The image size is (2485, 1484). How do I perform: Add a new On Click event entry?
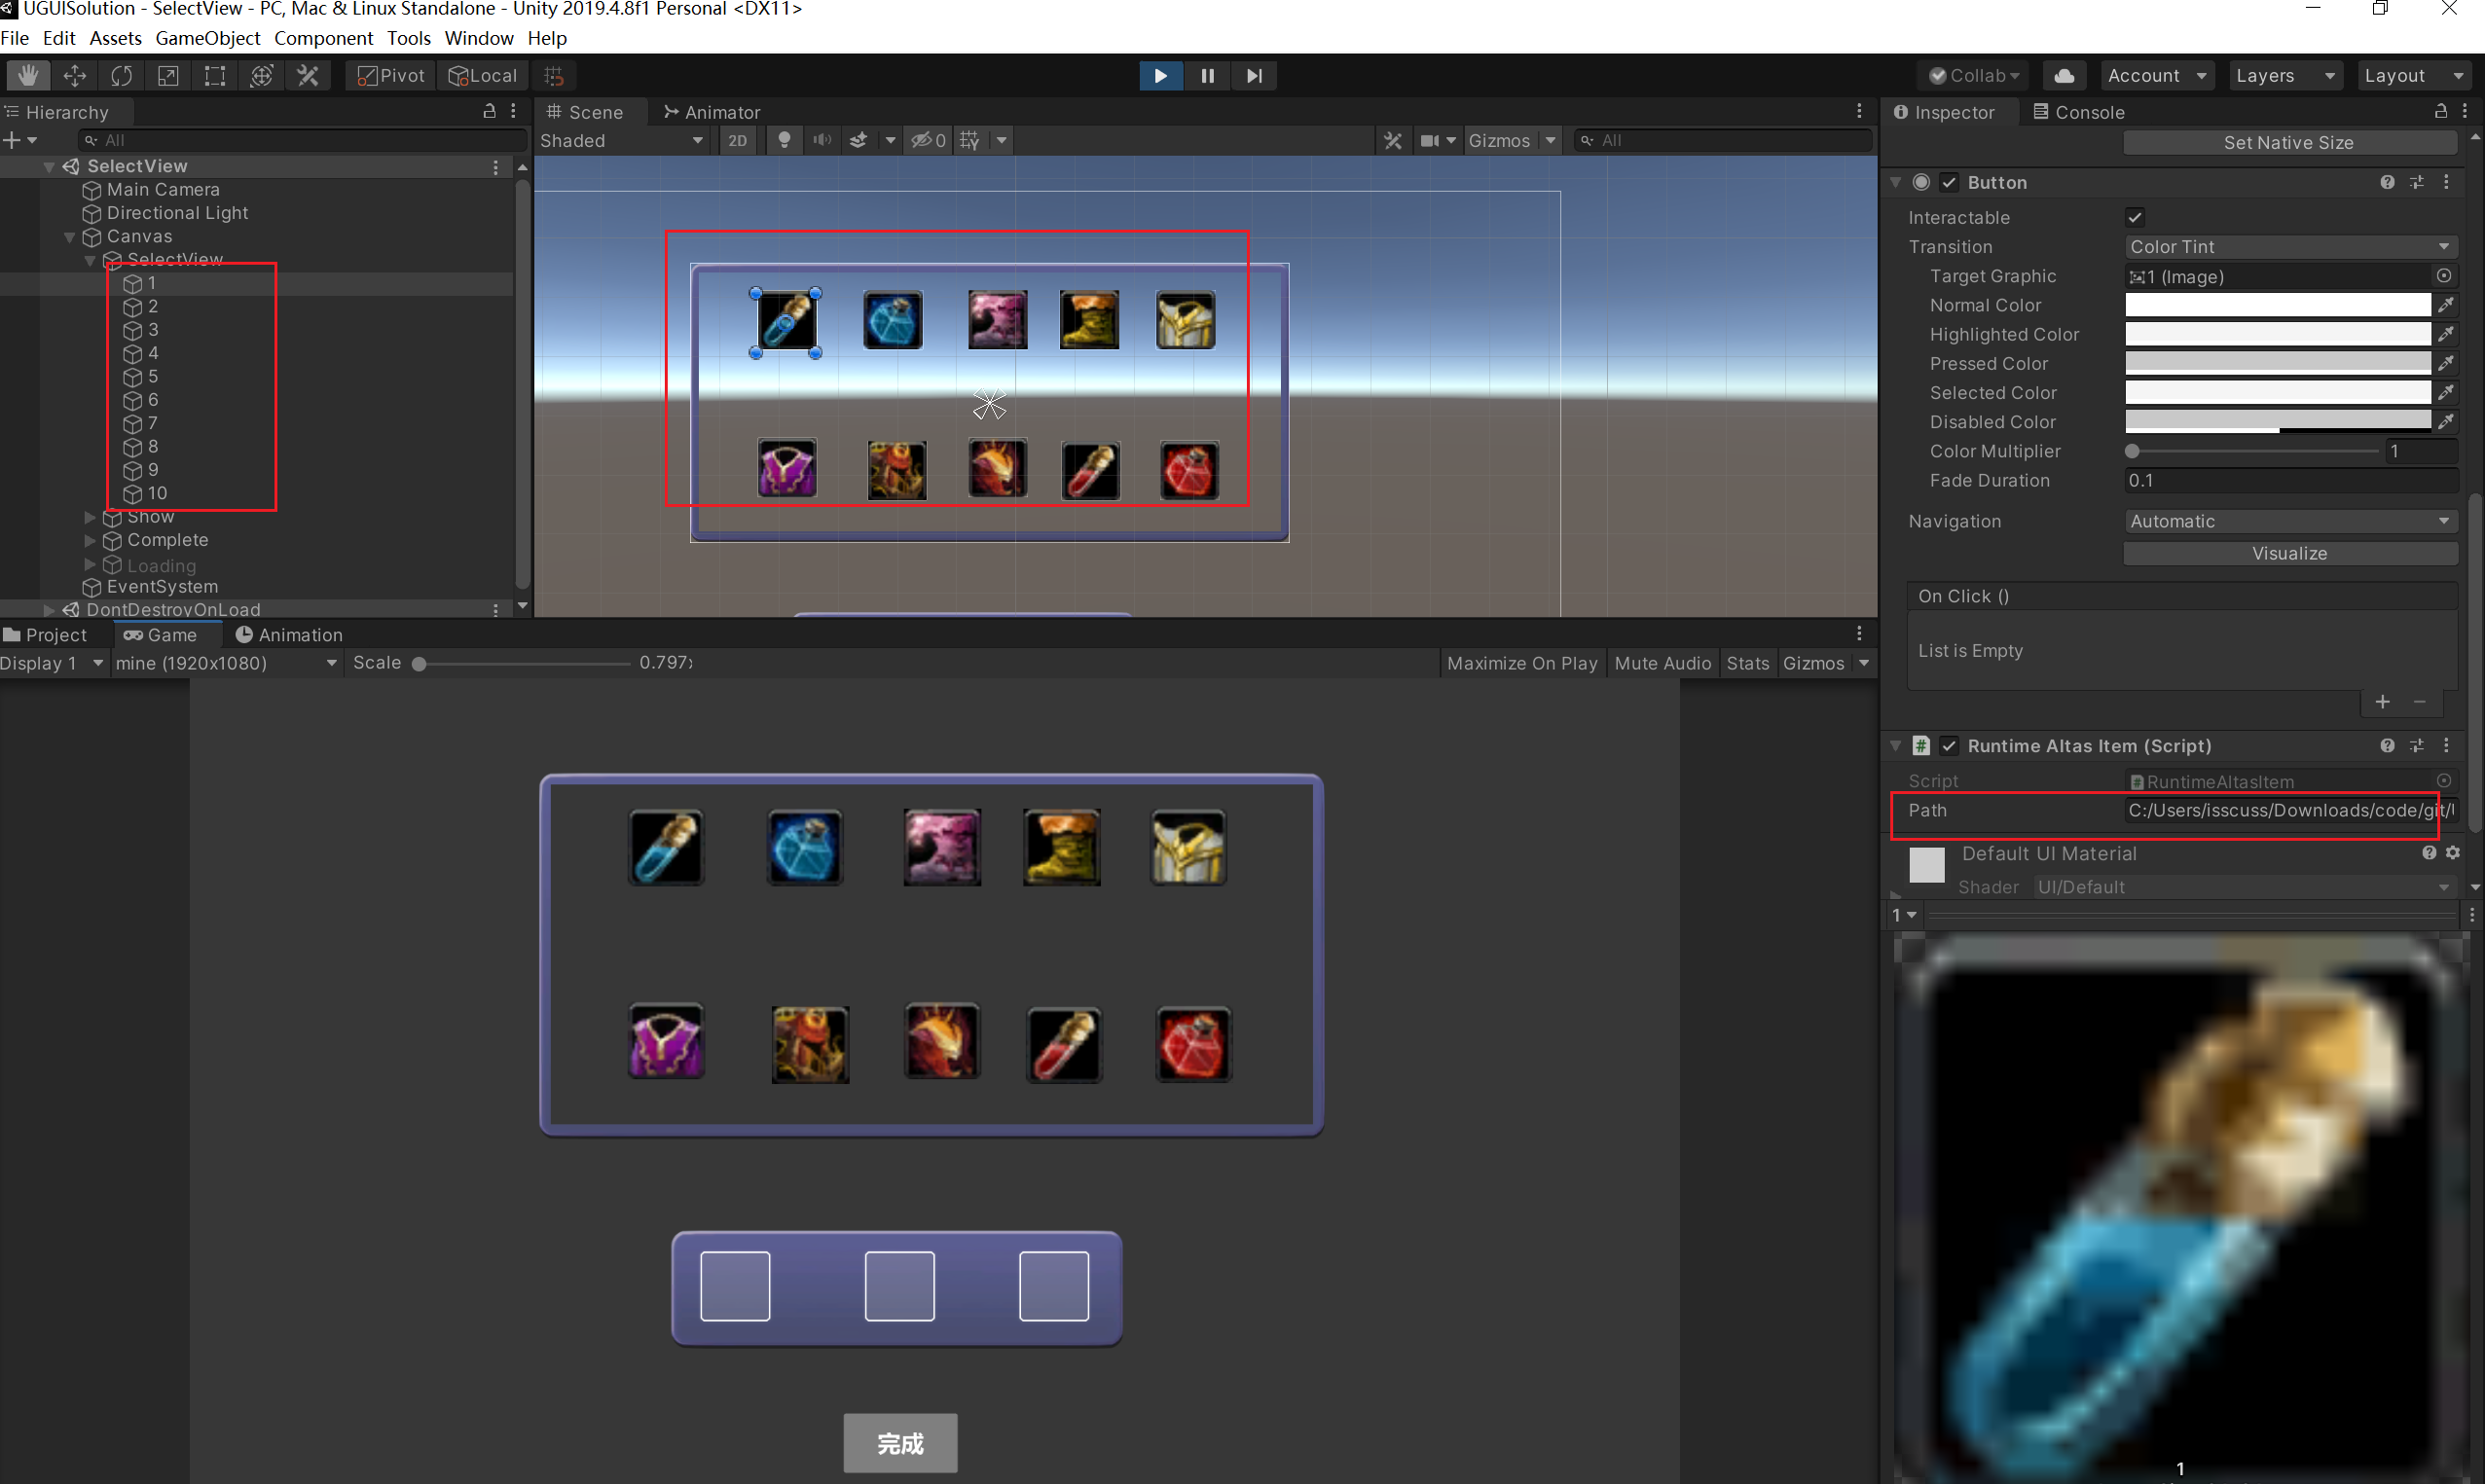2383,702
